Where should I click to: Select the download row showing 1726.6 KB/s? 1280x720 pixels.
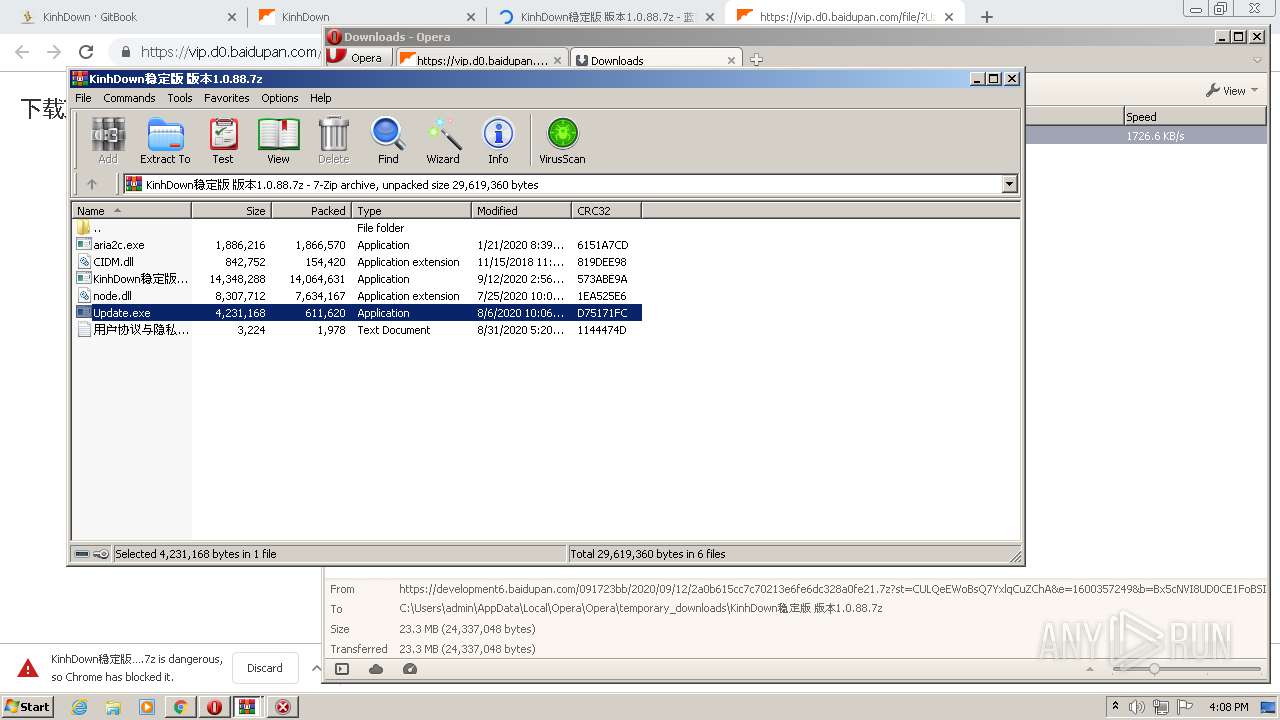[1146, 135]
